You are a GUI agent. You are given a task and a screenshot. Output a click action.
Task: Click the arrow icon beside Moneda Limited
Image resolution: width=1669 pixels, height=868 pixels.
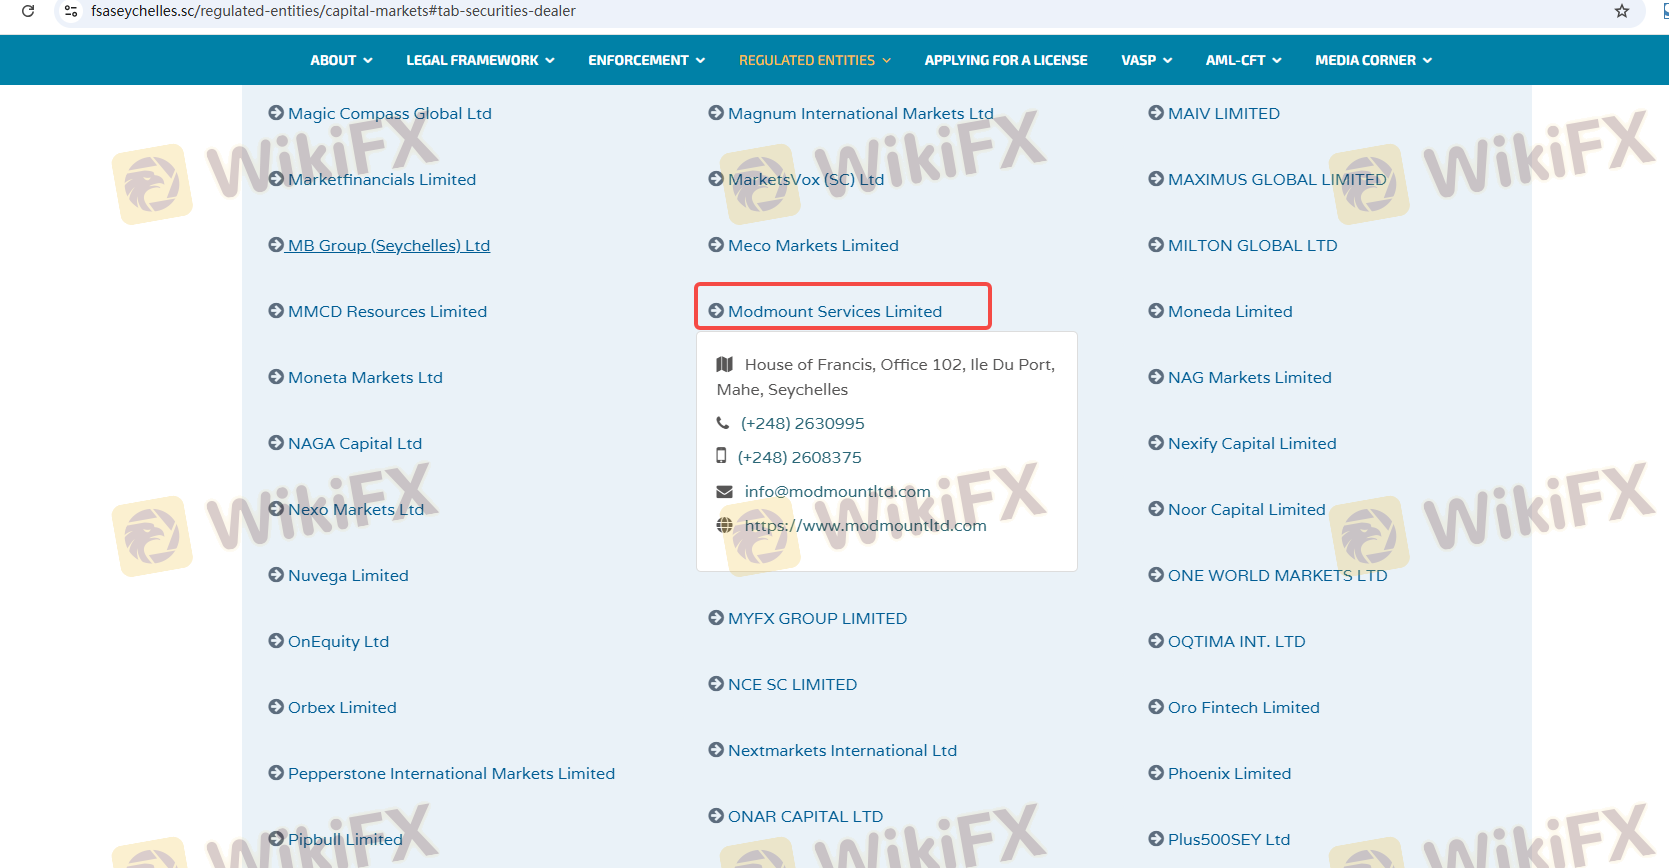point(1156,311)
